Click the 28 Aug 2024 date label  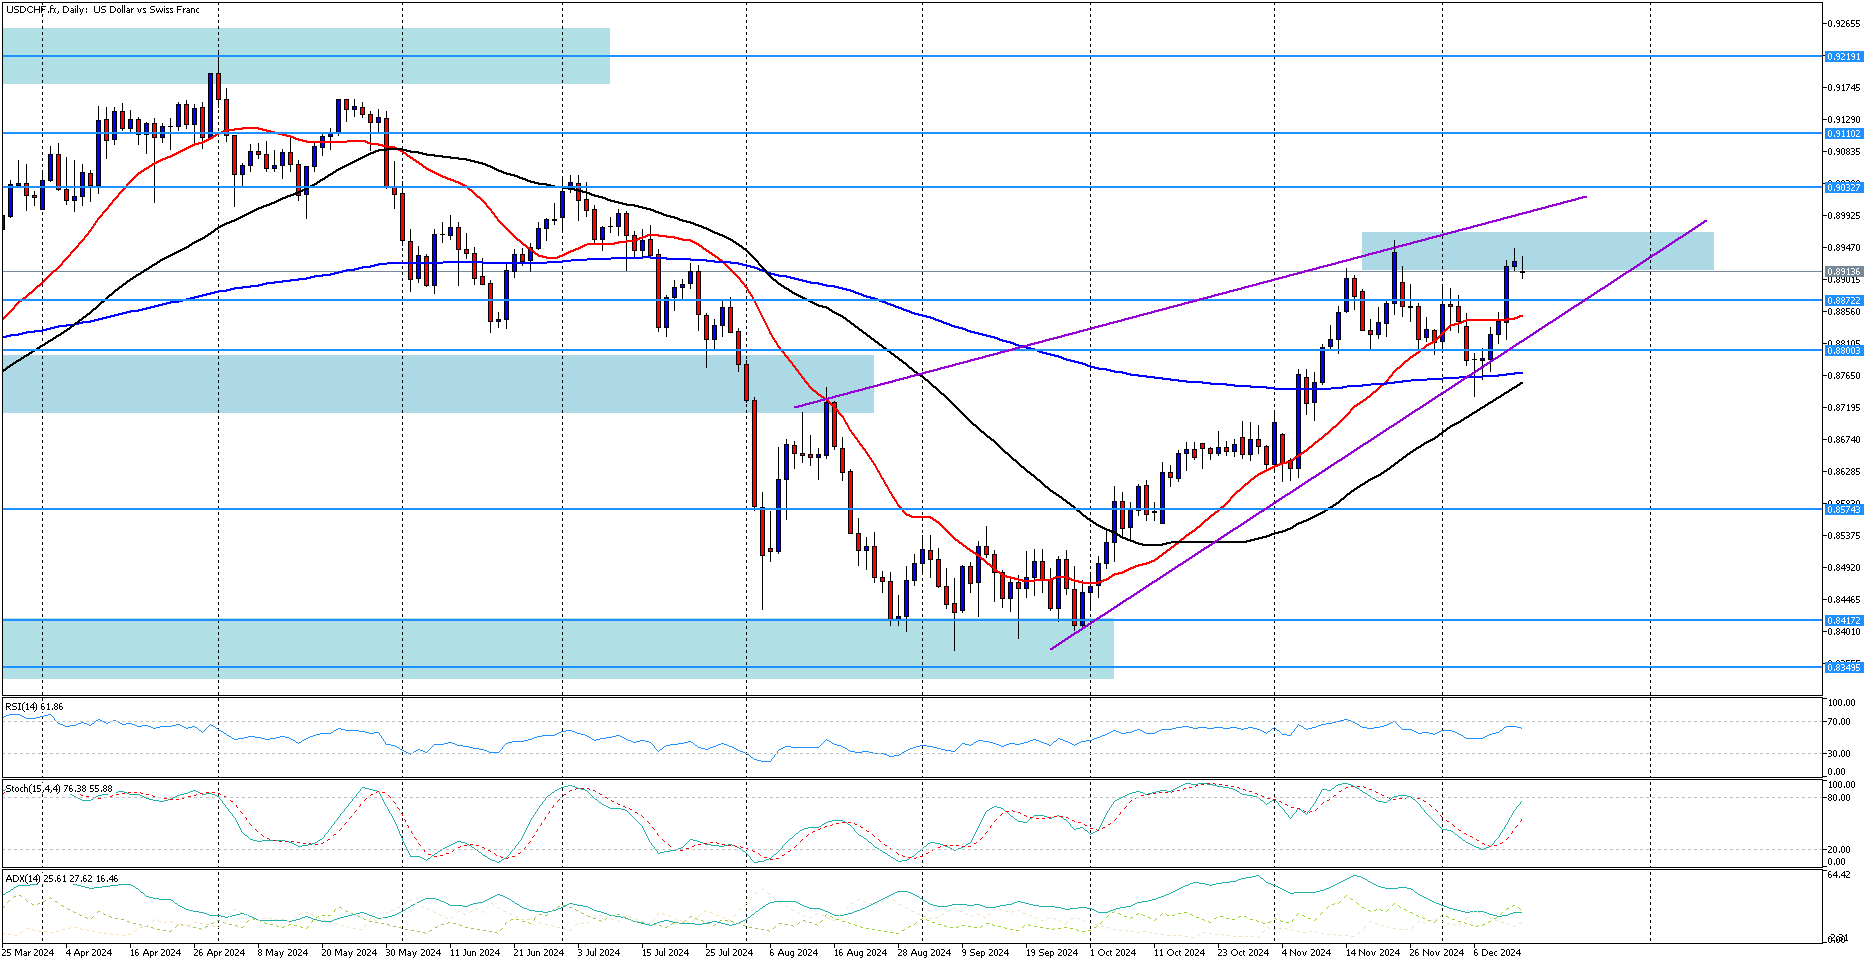924,953
